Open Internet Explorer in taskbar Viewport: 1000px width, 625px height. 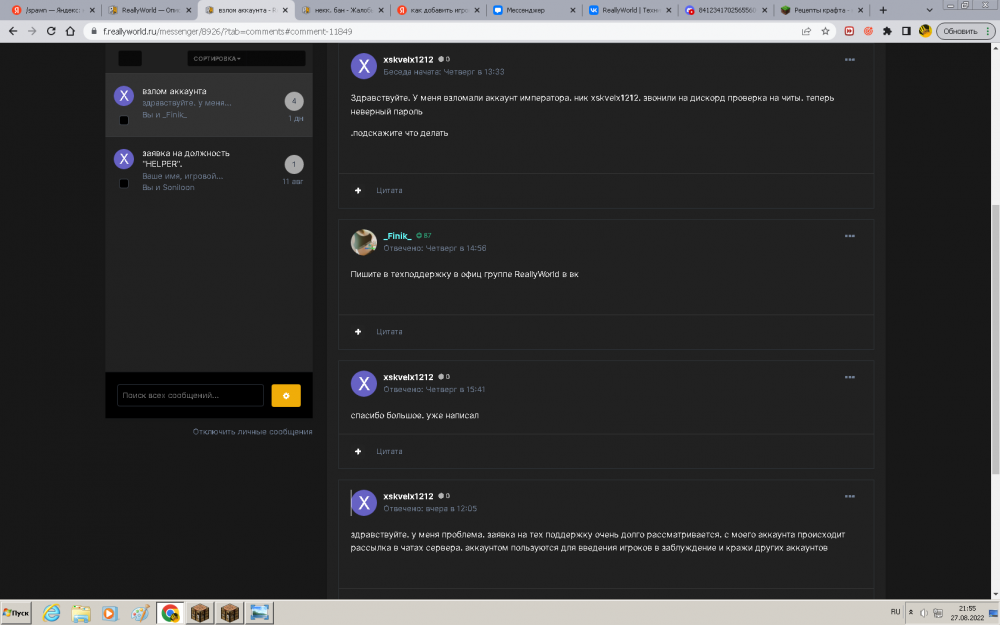click(x=51, y=614)
